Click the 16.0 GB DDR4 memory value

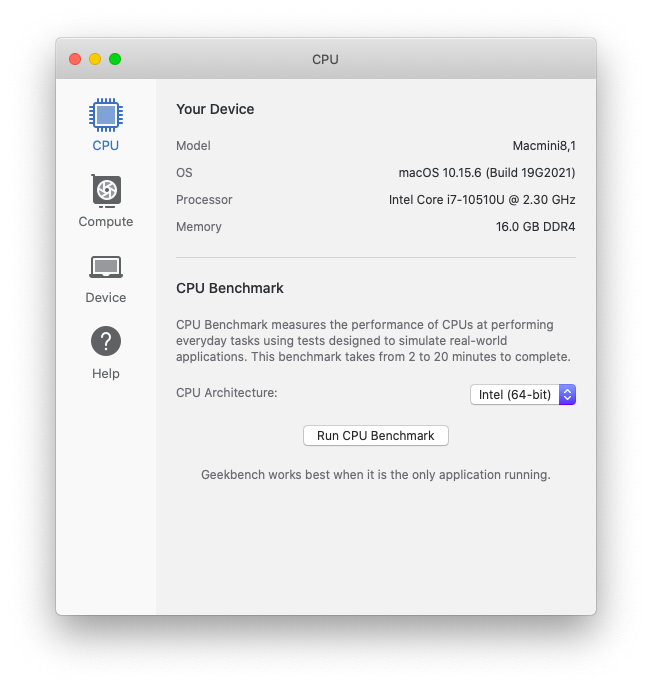pos(536,227)
